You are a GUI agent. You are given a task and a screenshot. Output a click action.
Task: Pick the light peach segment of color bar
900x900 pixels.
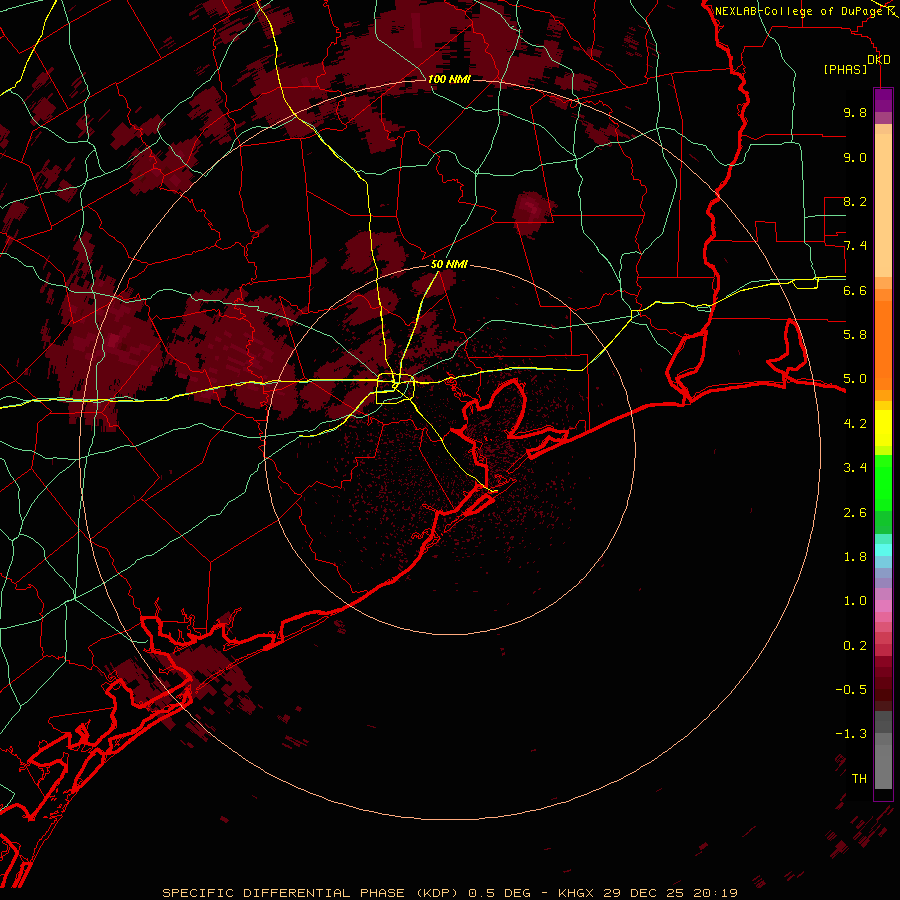click(x=883, y=207)
